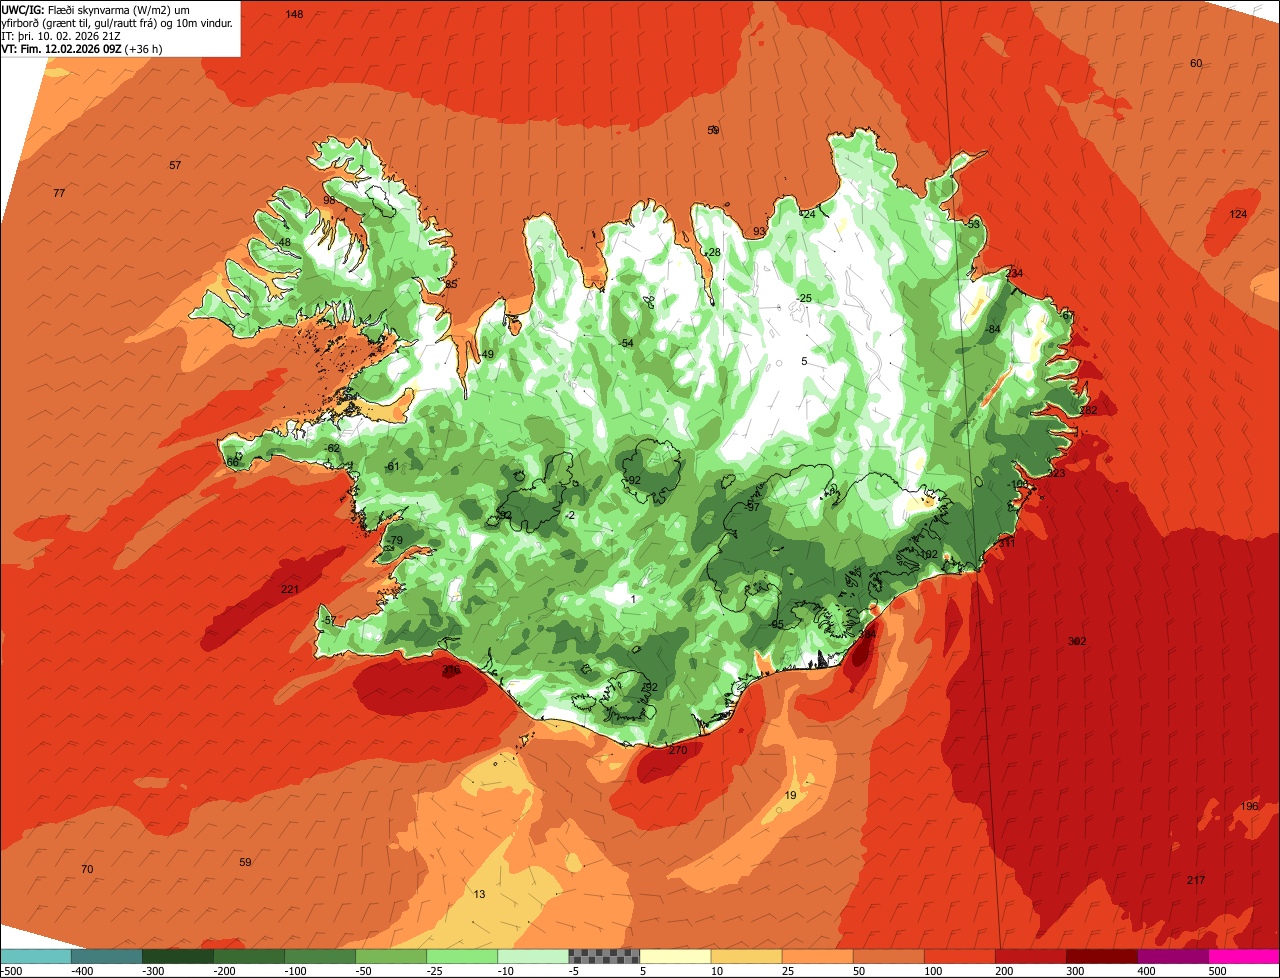This screenshot has height=978, width=1280.
Task: Click the map value '323' off the east coast
Action: pyautogui.click(x=1056, y=474)
